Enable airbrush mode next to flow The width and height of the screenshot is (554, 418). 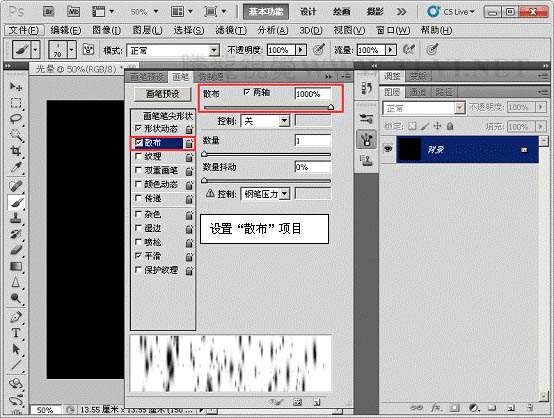409,49
